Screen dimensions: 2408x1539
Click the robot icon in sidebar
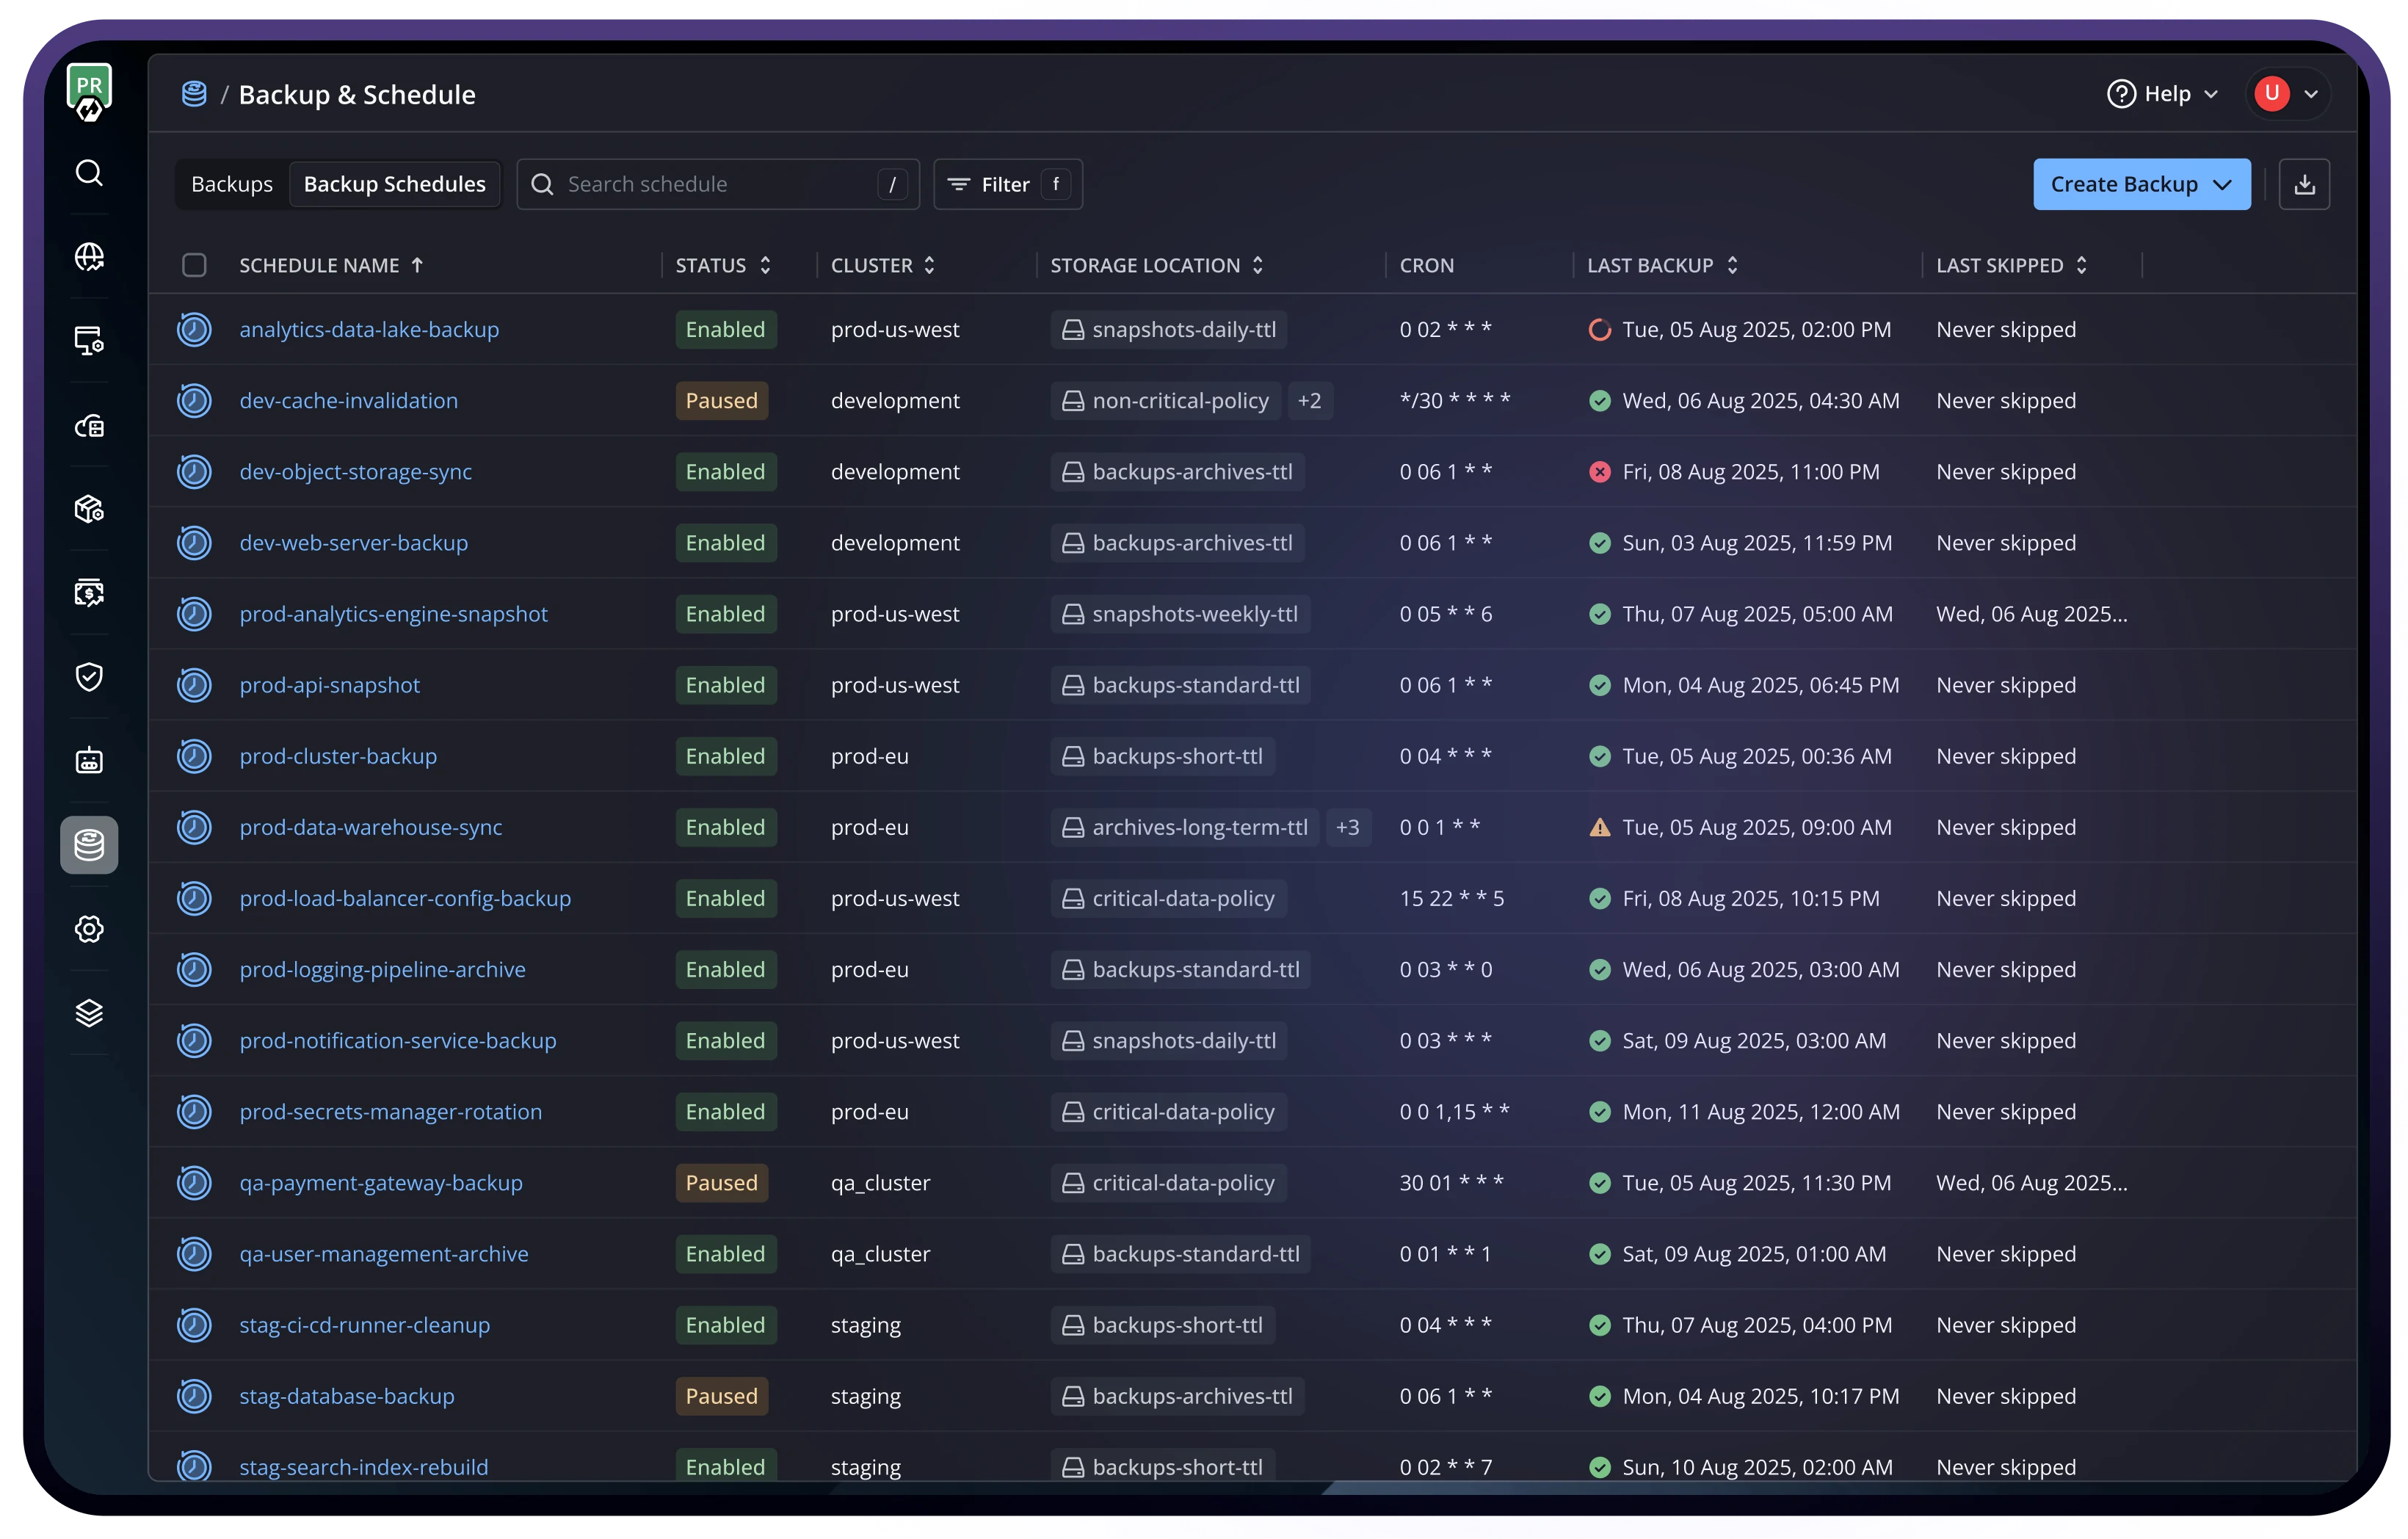click(89, 761)
